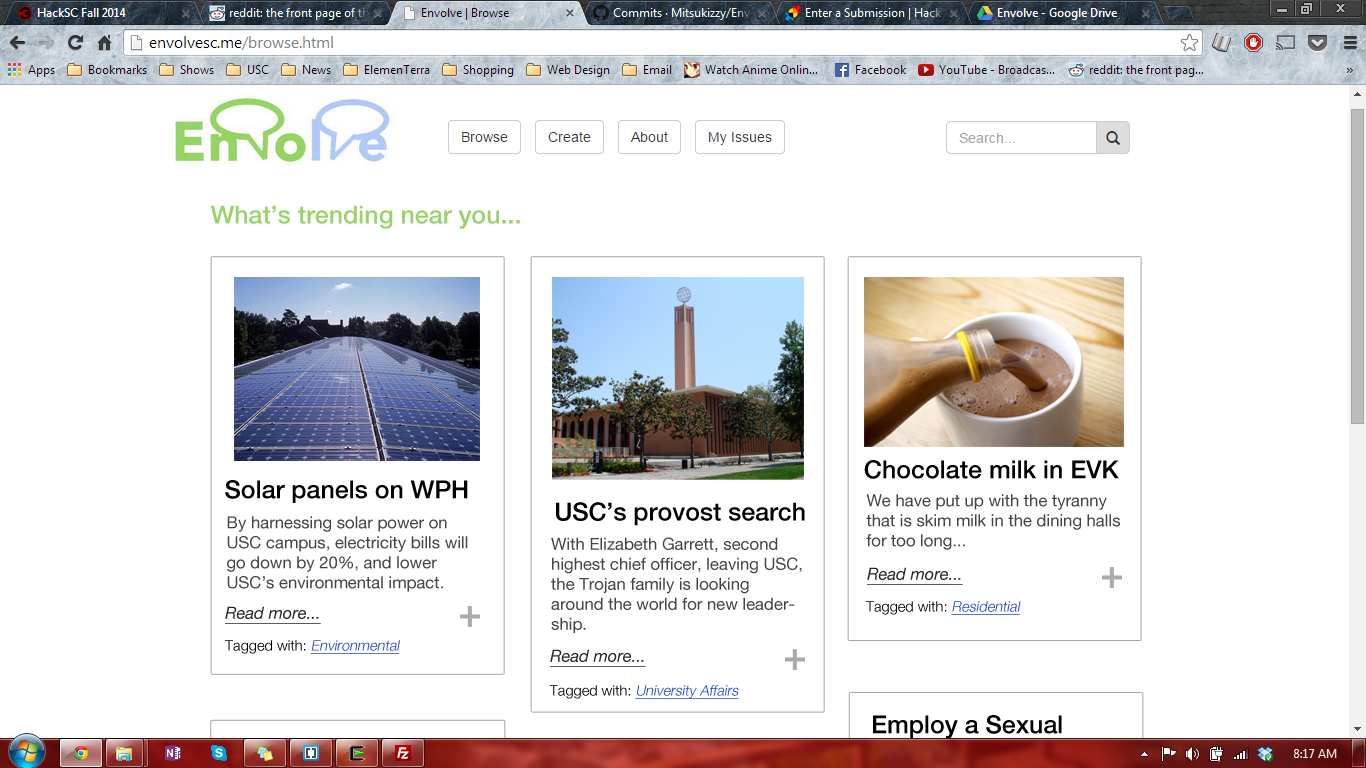Switch to the HackSC Fall 2014 tab

tap(100, 13)
